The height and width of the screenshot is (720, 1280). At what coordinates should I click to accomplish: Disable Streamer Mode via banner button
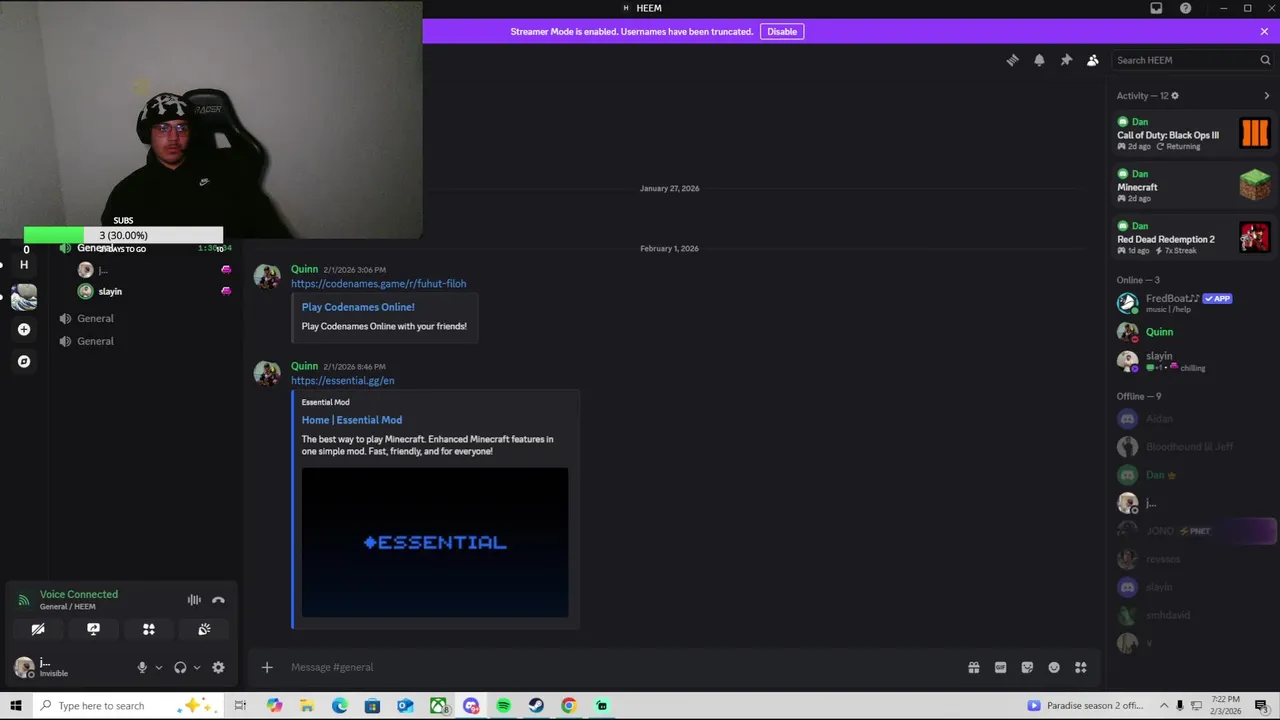(x=782, y=31)
